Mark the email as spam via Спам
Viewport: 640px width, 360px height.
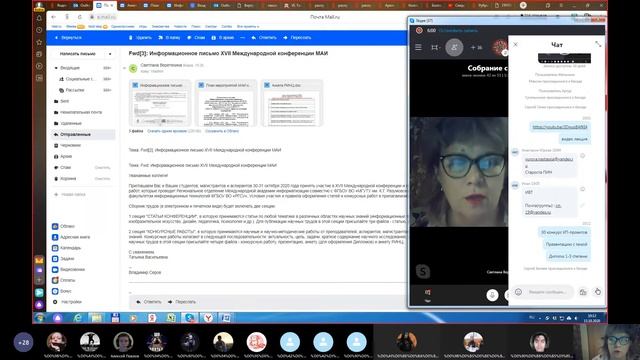coord(196,38)
